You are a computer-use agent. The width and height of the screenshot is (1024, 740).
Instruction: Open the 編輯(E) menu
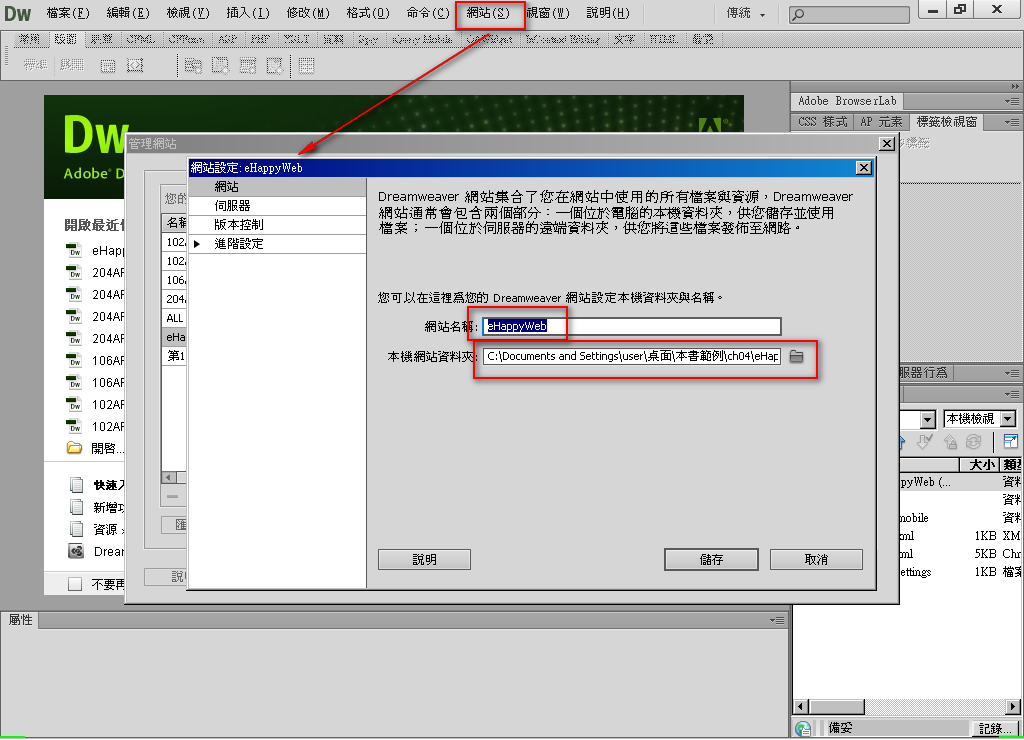click(x=128, y=13)
